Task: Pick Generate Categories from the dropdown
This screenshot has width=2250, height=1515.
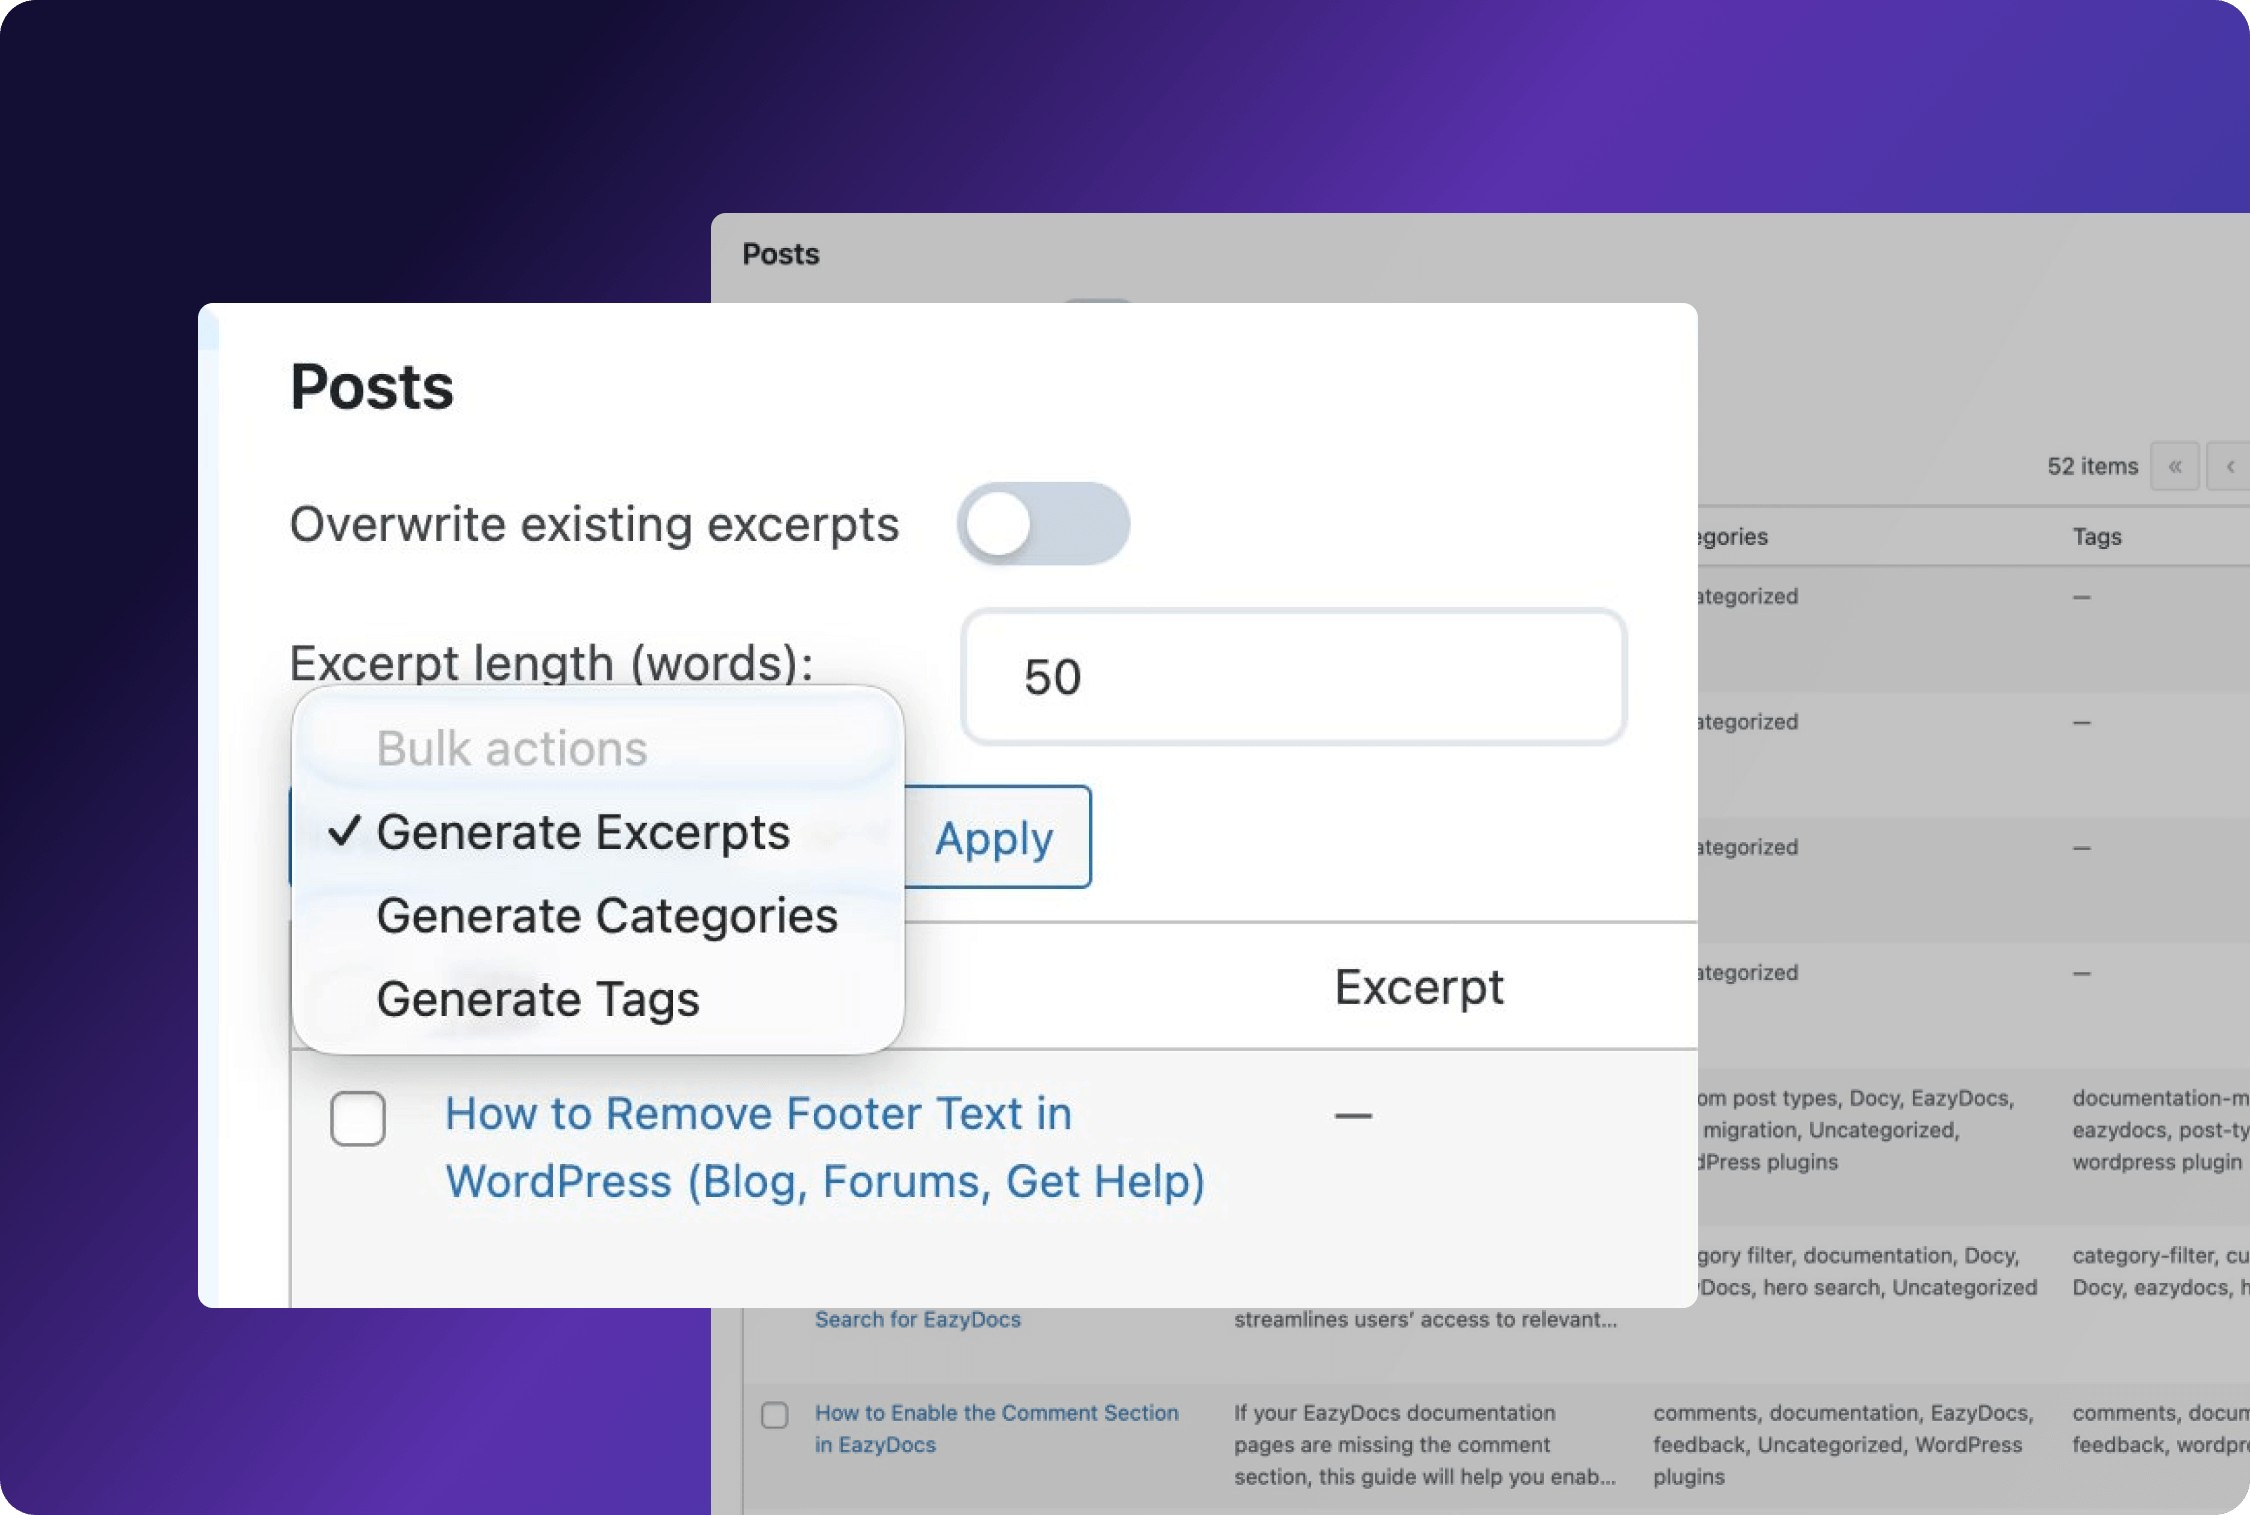Action: [607, 915]
